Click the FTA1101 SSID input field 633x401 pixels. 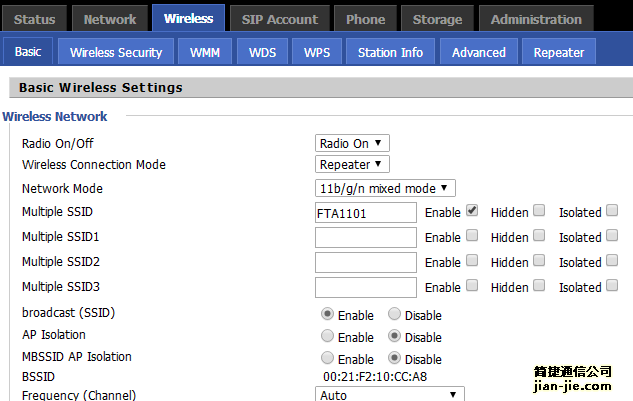(x=365, y=212)
